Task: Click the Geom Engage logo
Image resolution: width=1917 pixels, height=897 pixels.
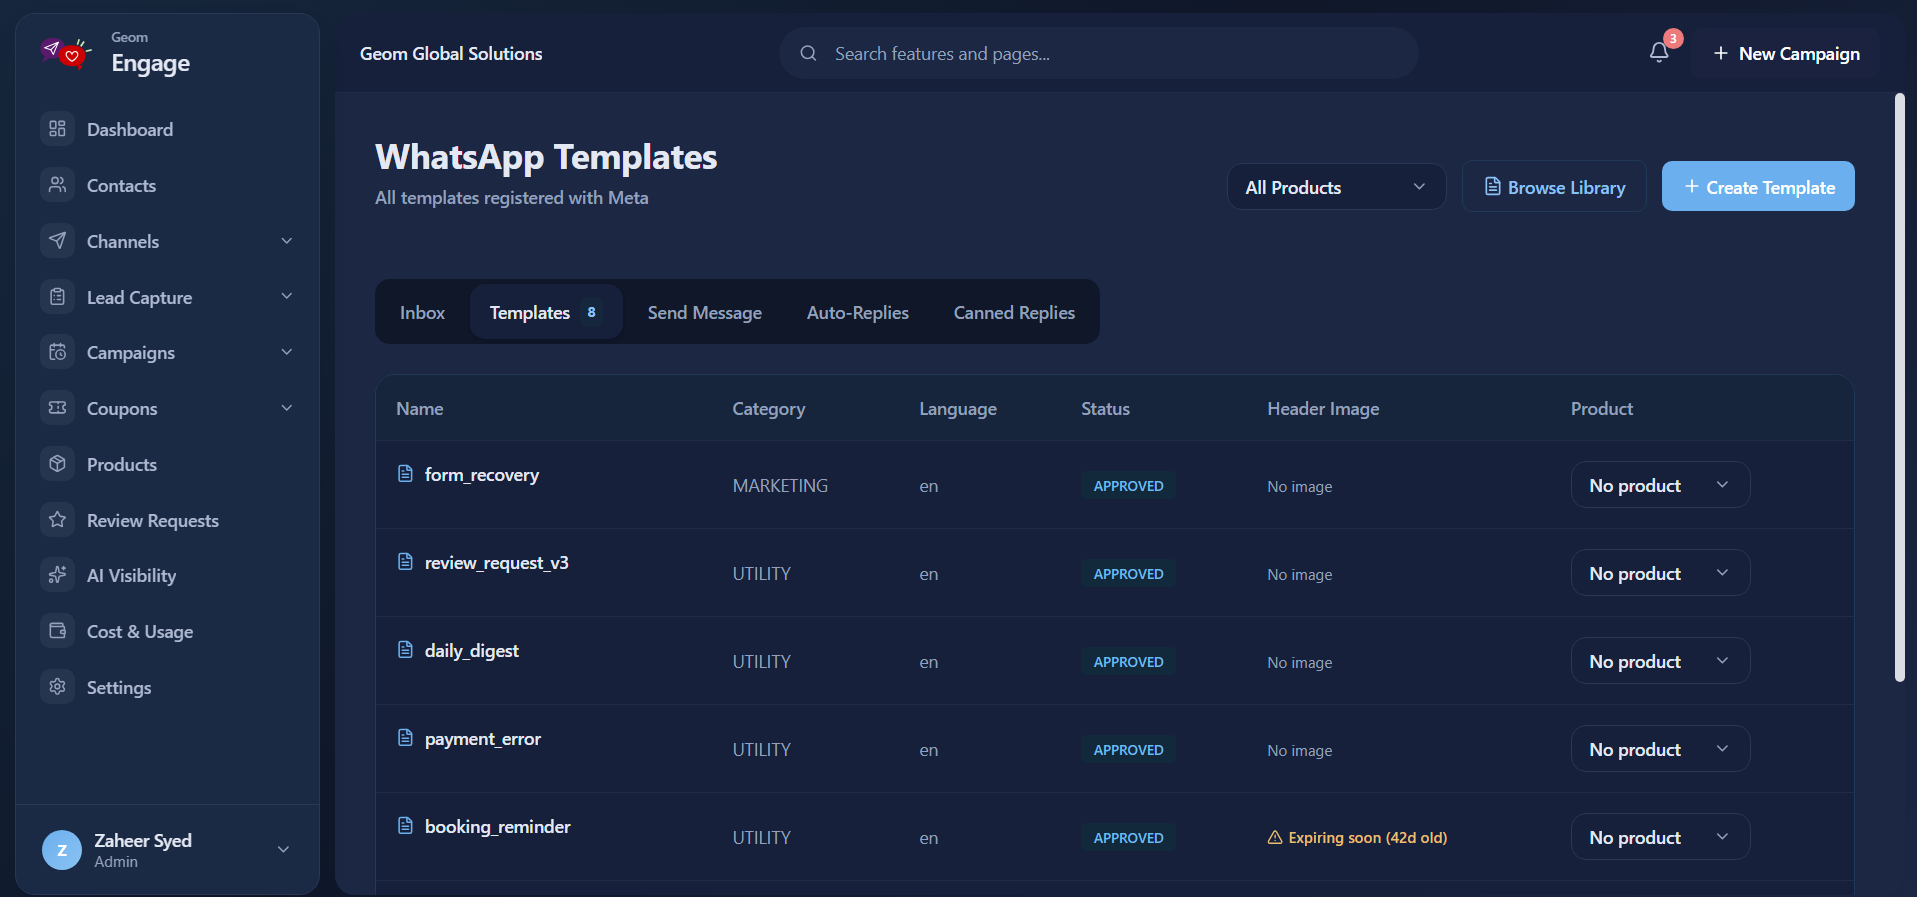Action: point(66,52)
